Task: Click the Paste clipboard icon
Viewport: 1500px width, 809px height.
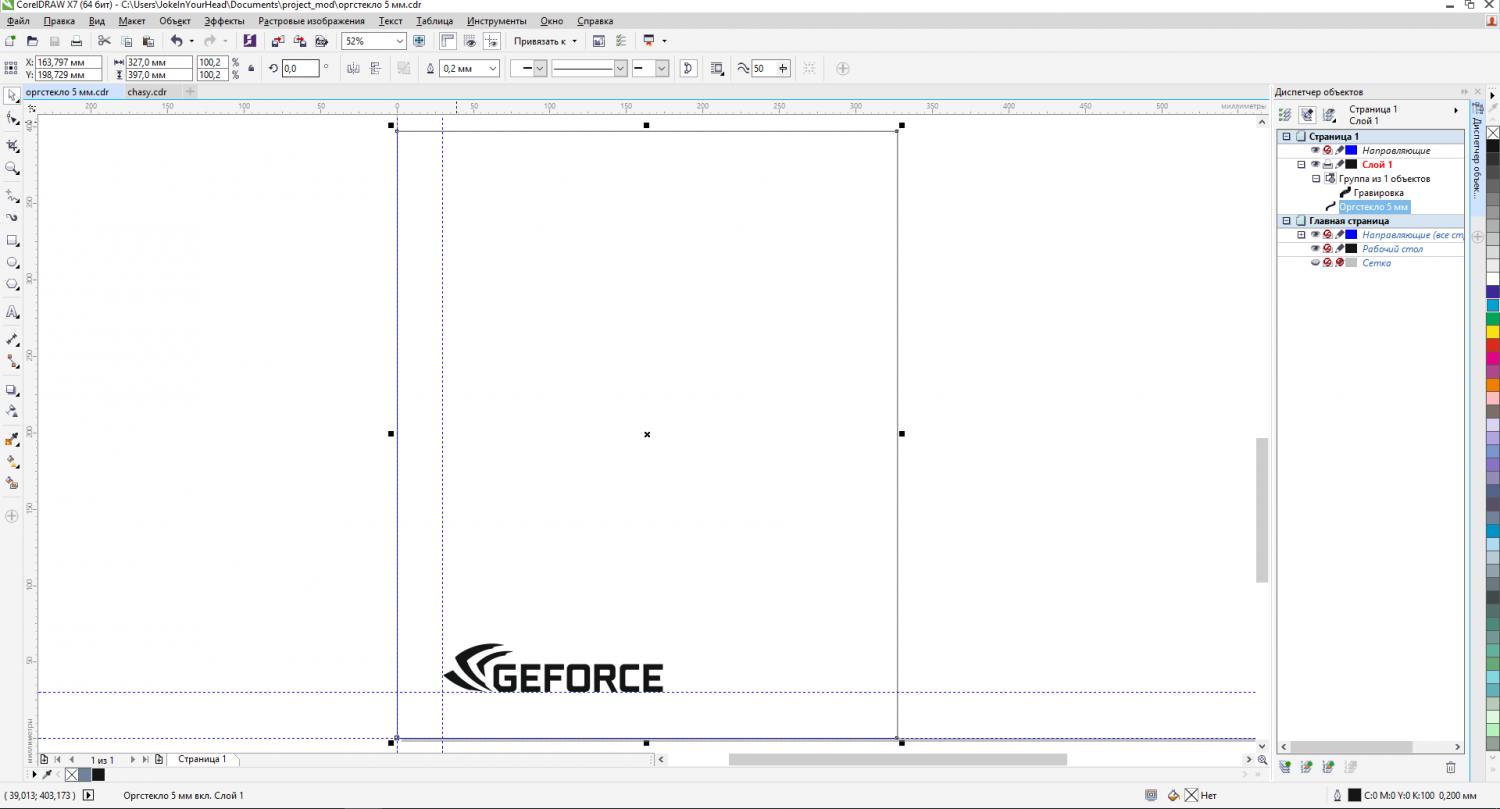Action: click(148, 41)
